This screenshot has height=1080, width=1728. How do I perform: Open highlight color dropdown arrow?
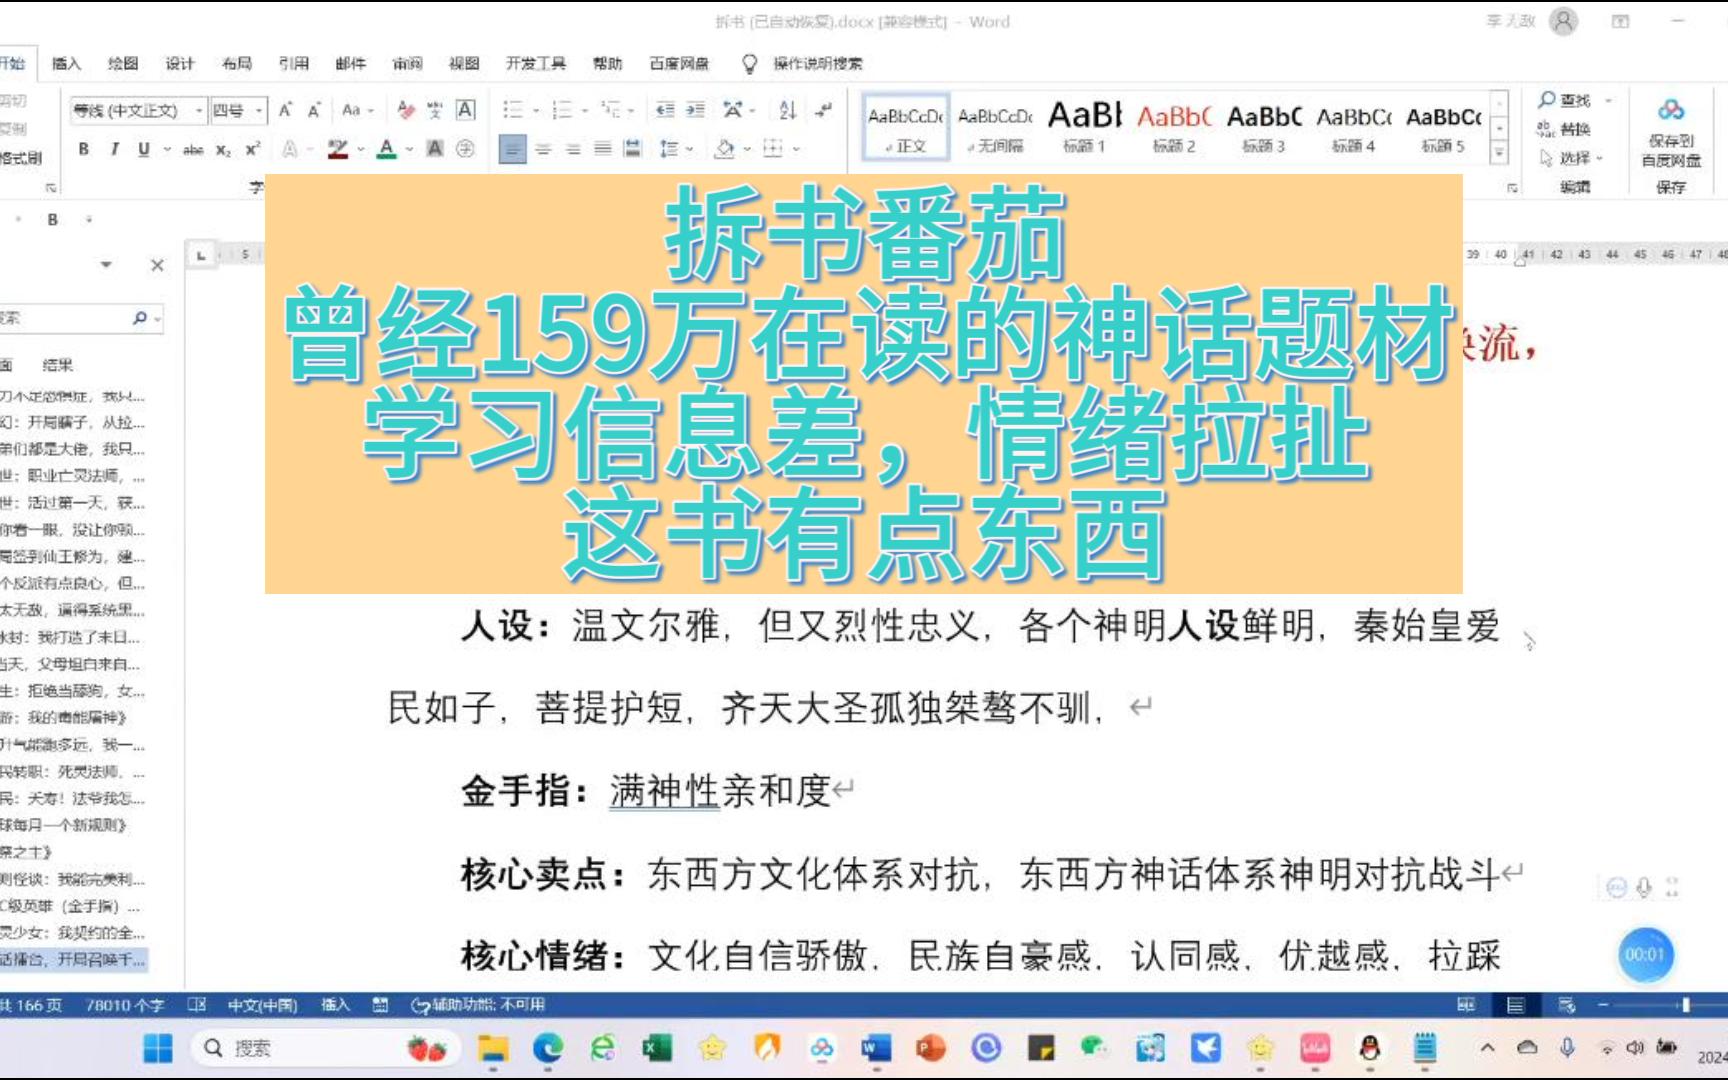(x=360, y=149)
